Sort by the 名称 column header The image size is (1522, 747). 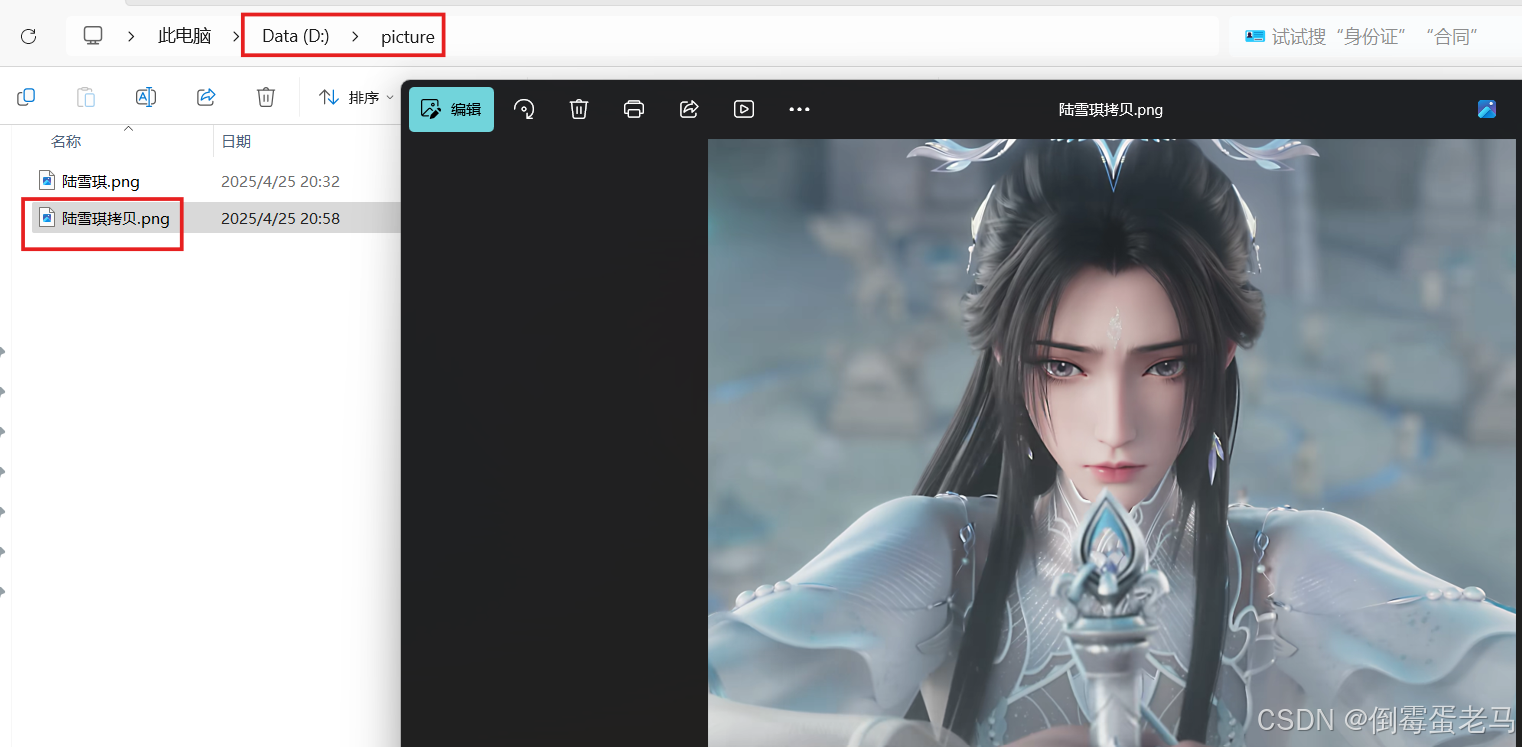66,142
